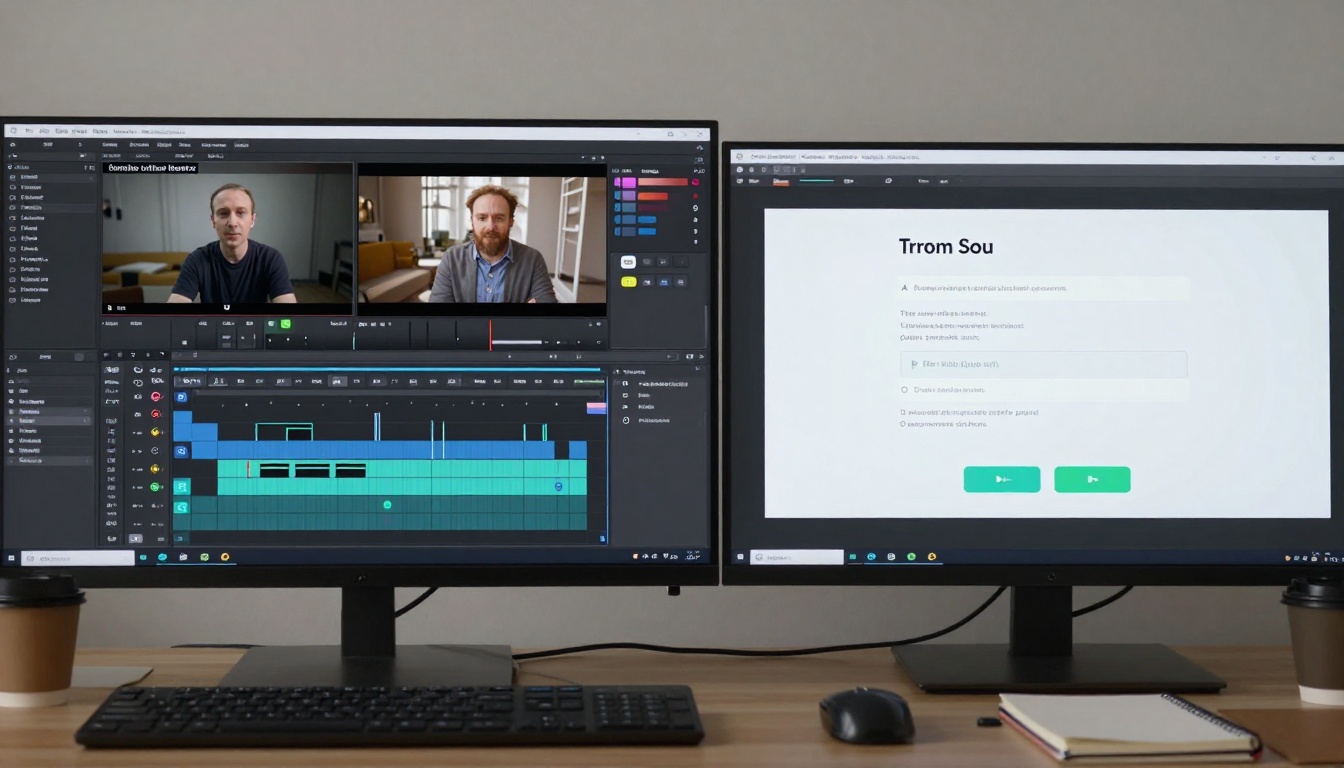Click the 'Trrom Sou' heading on right monitor
The width and height of the screenshot is (1344, 768).
(946, 246)
